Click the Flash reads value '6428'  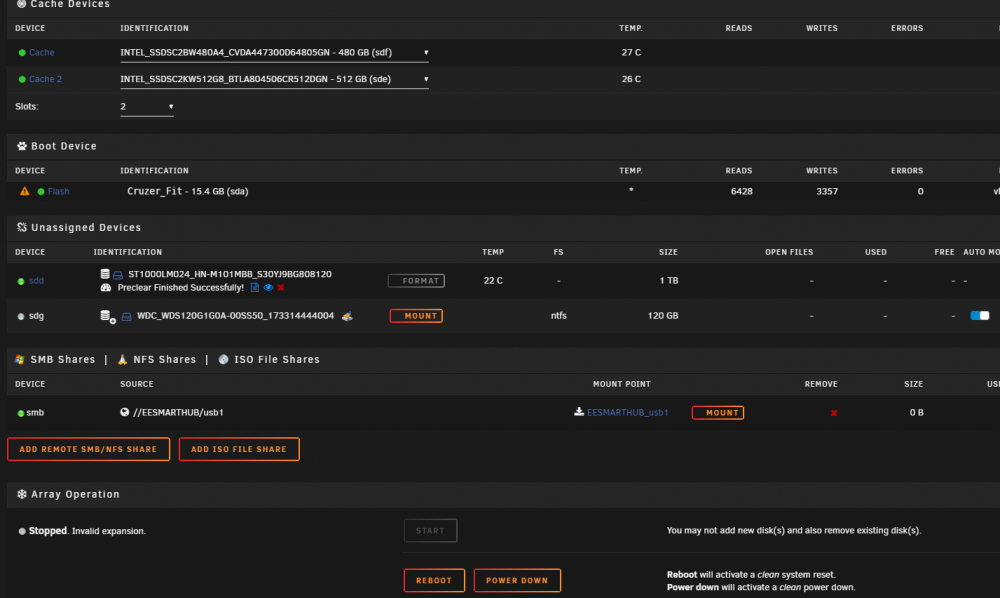click(741, 191)
